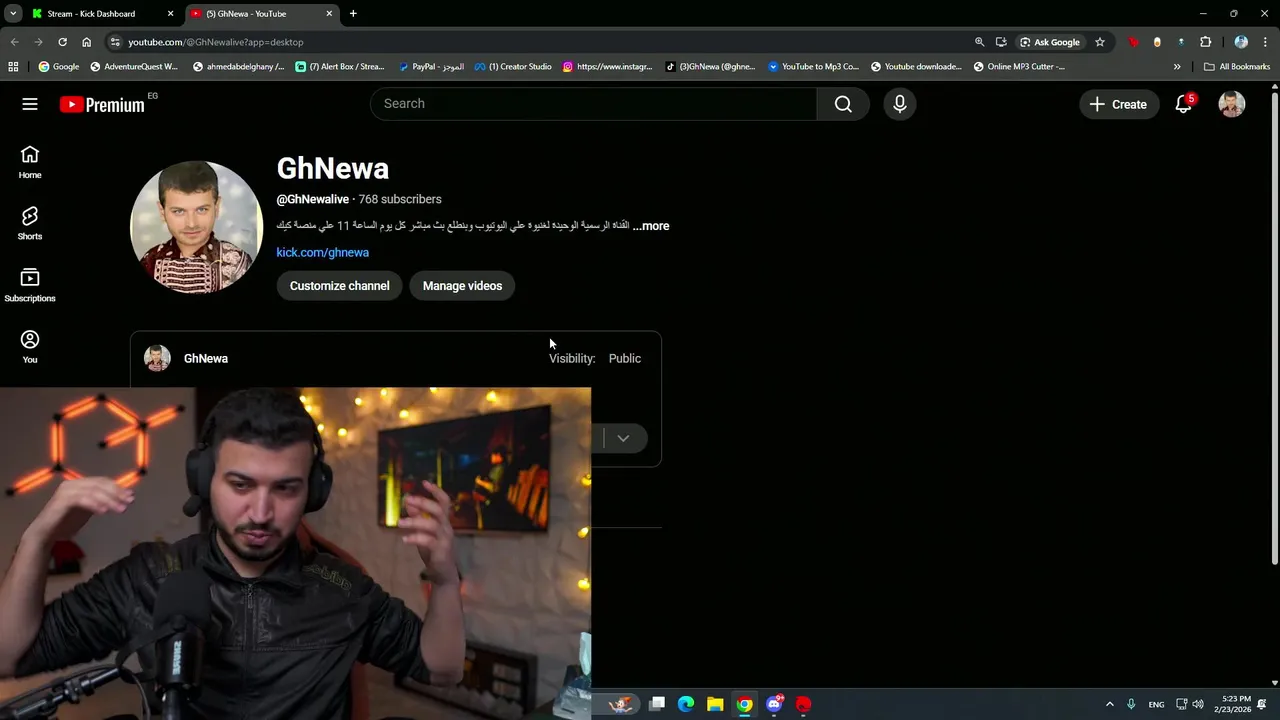Open the AdventureQuest W... bookmark
The width and height of the screenshot is (1280, 720).
(x=134, y=67)
